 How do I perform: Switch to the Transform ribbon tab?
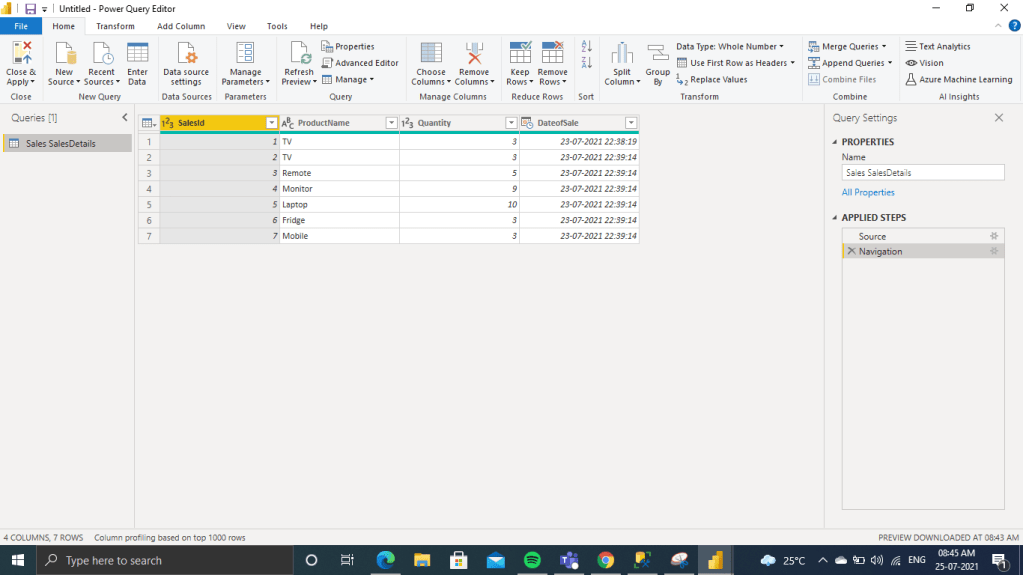coord(115,26)
